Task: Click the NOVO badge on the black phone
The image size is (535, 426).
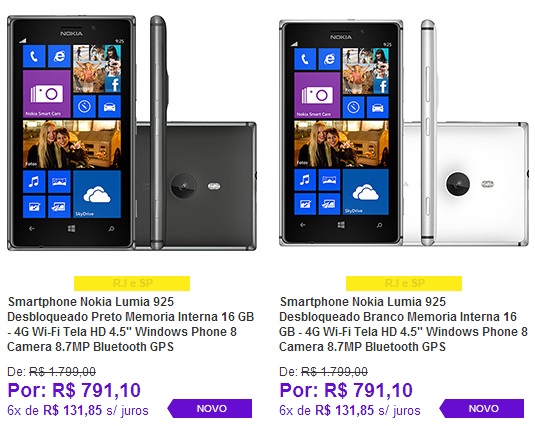Action: pyautogui.click(x=210, y=408)
